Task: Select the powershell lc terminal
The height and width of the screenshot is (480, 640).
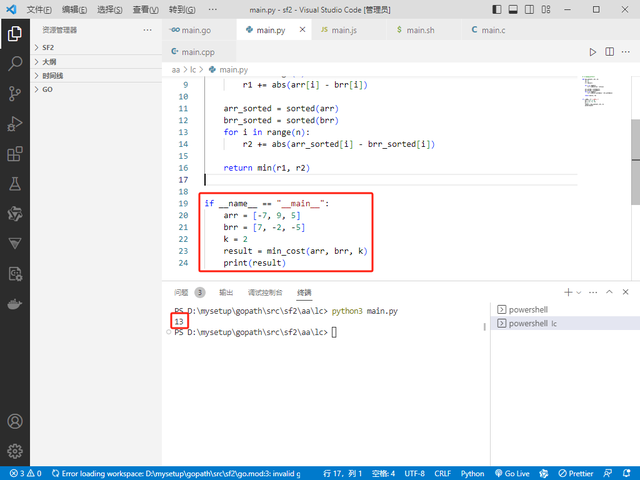Action: [565, 323]
